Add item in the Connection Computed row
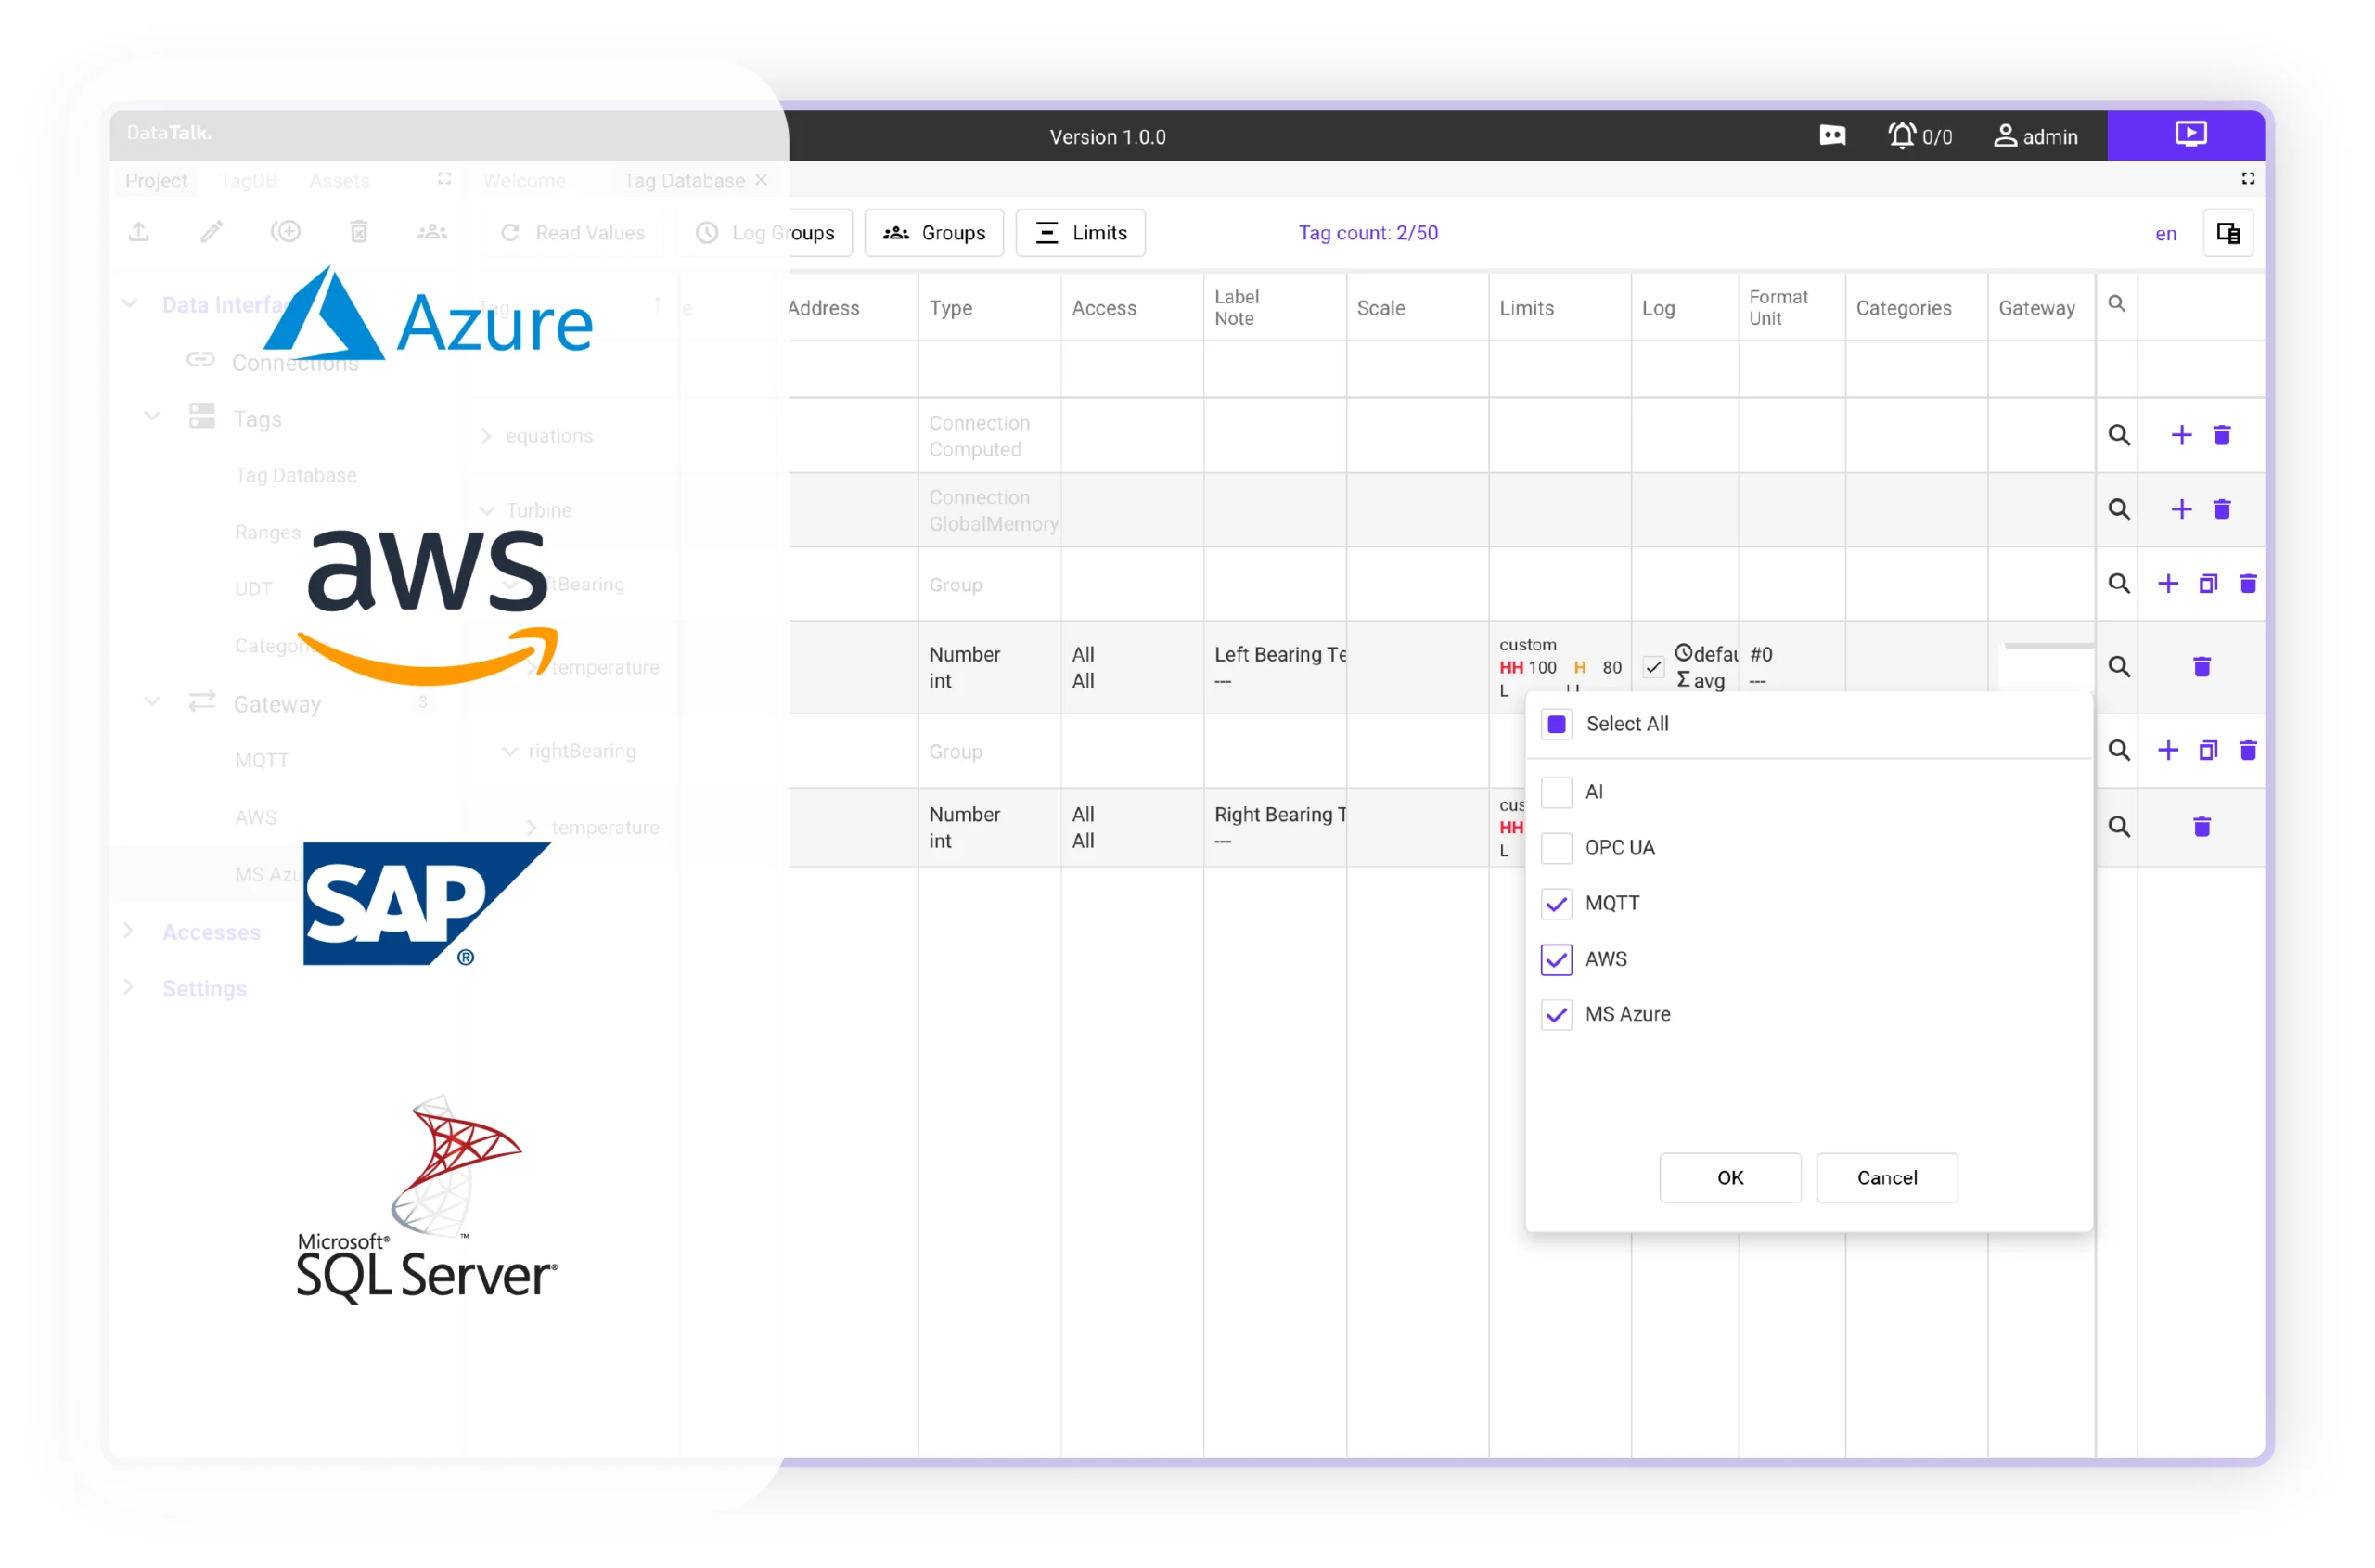Image resolution: width=2375 pixels, height=1568 pixels. 2181,435
